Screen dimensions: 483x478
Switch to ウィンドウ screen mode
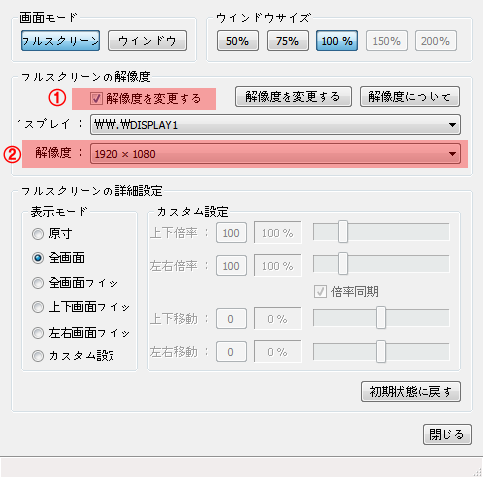(x=147, y=41)
